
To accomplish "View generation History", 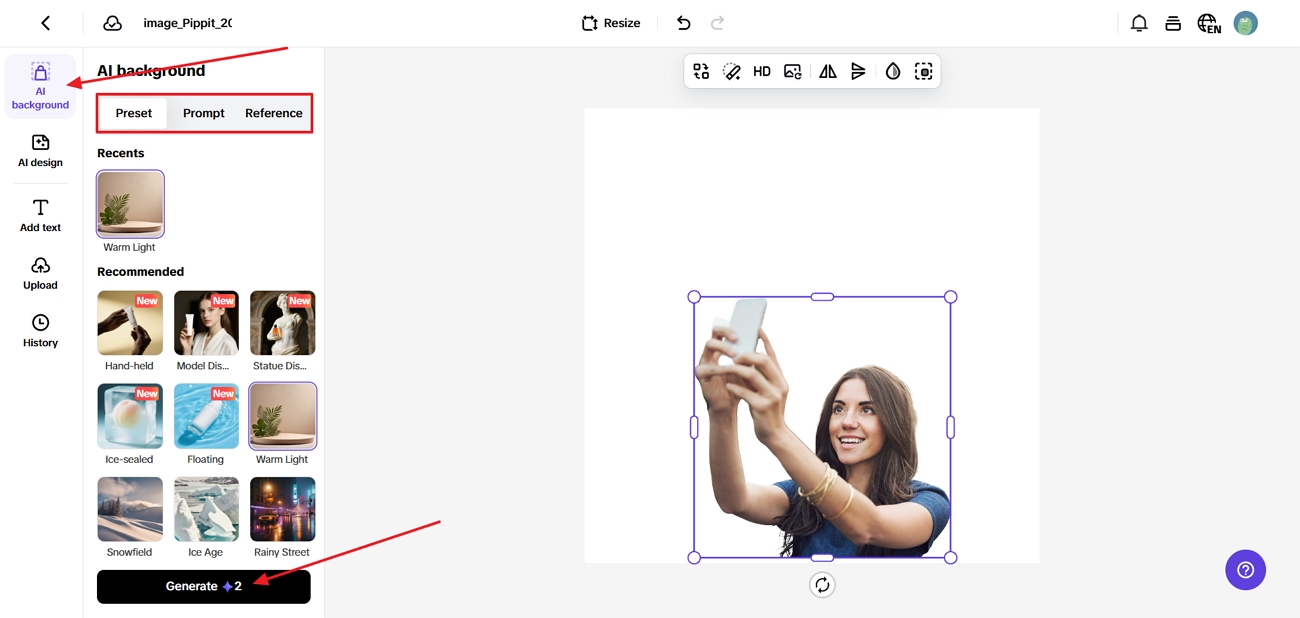I will tap(40, 330).
